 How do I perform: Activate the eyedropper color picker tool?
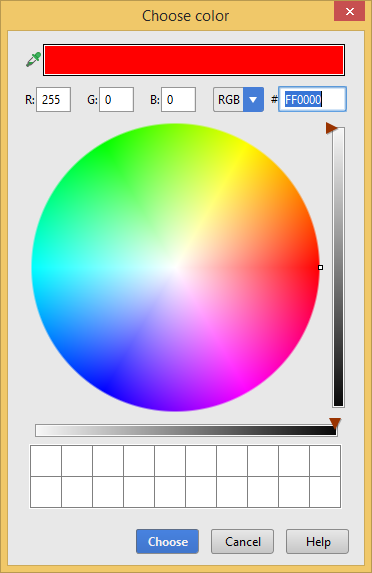[33, 60]
